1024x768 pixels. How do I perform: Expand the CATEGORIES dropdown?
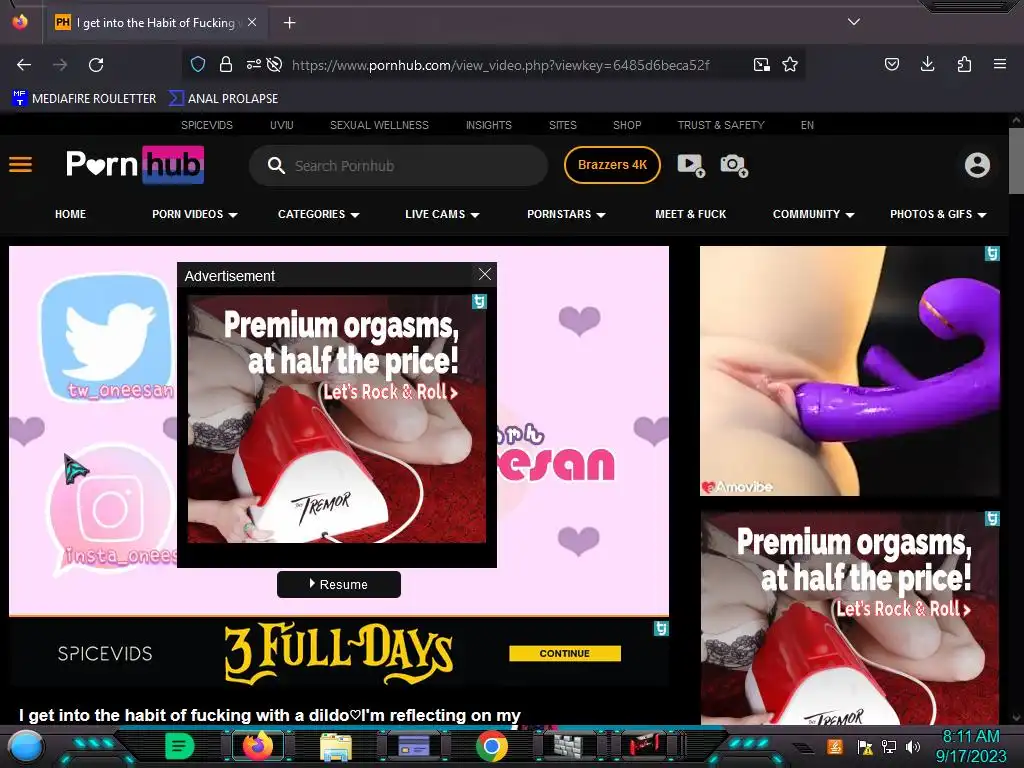319,214
